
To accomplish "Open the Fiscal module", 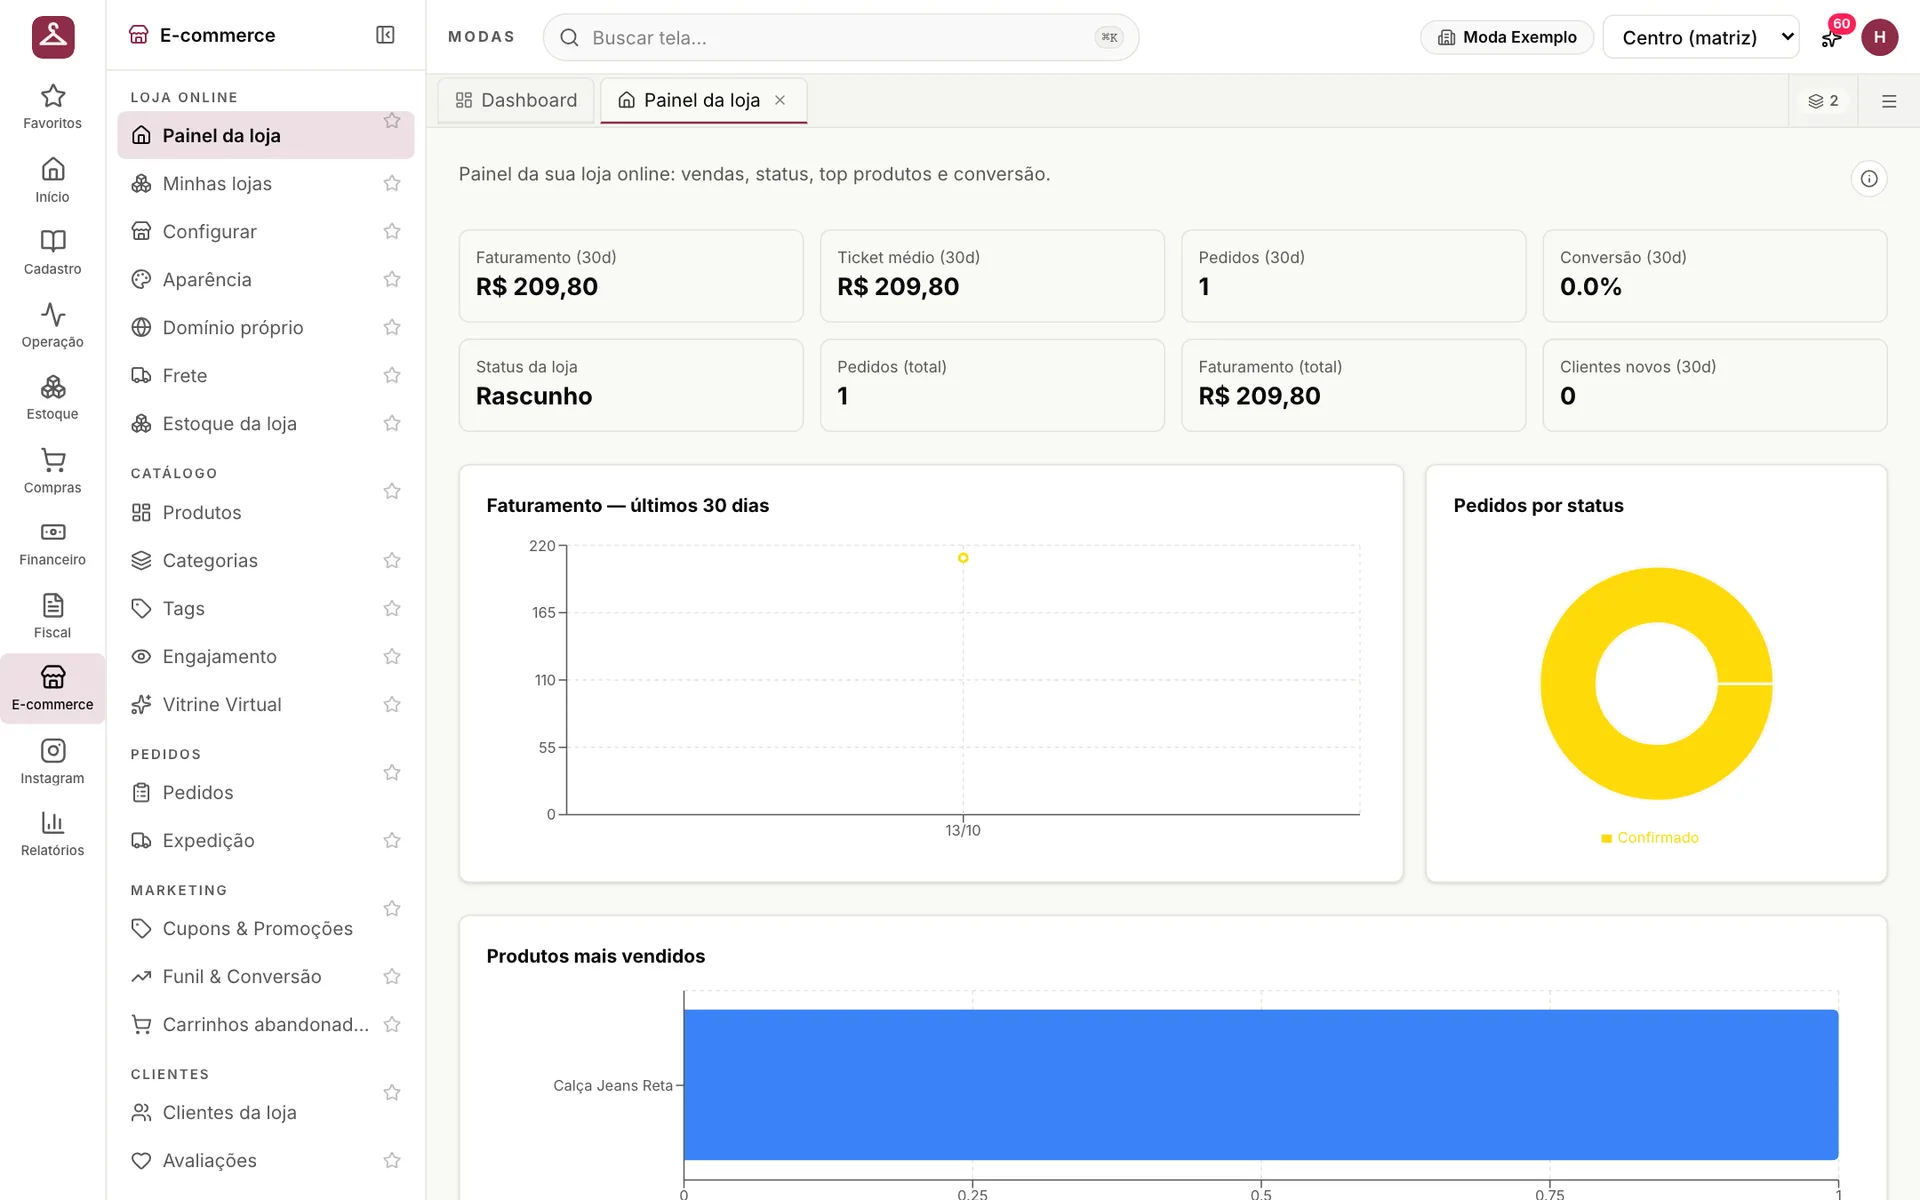I will point(52,617).
